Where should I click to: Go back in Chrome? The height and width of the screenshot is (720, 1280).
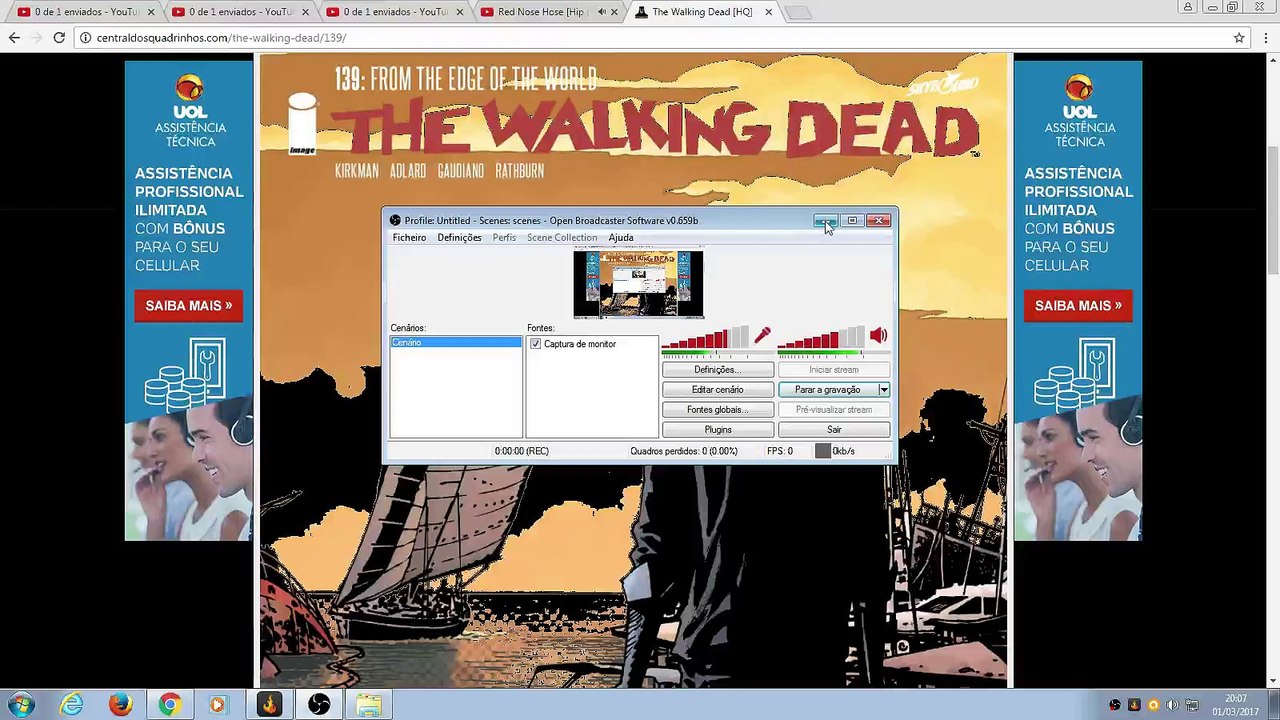tap(14, 37)
